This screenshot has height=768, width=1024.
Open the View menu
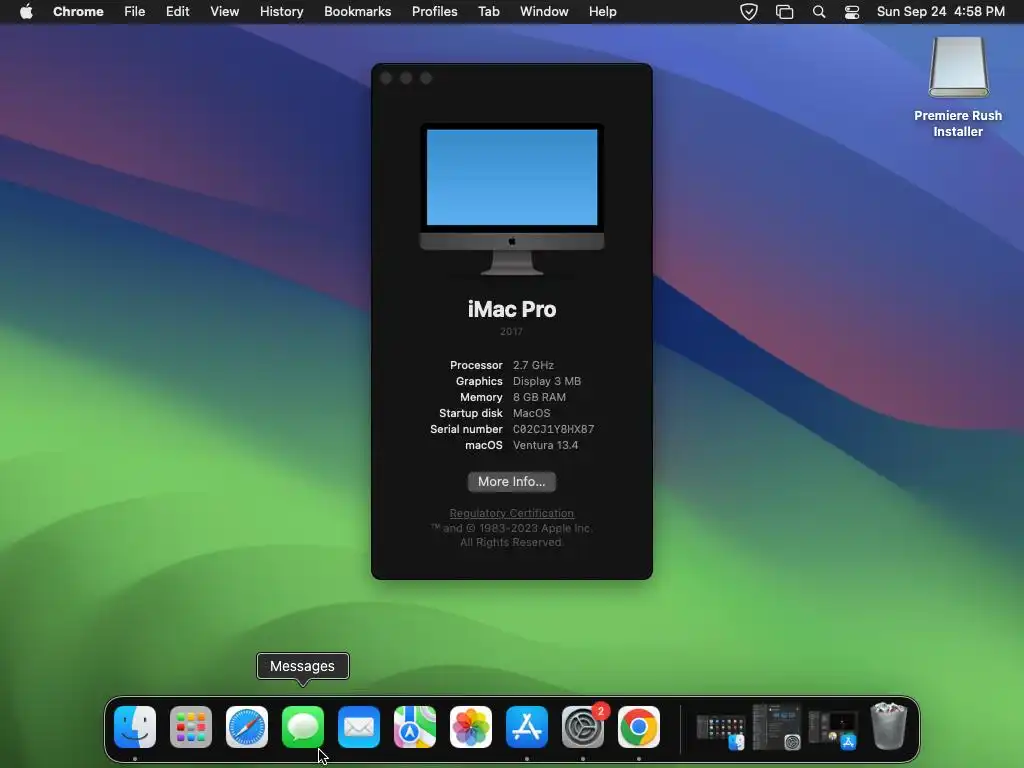point(225,12)
